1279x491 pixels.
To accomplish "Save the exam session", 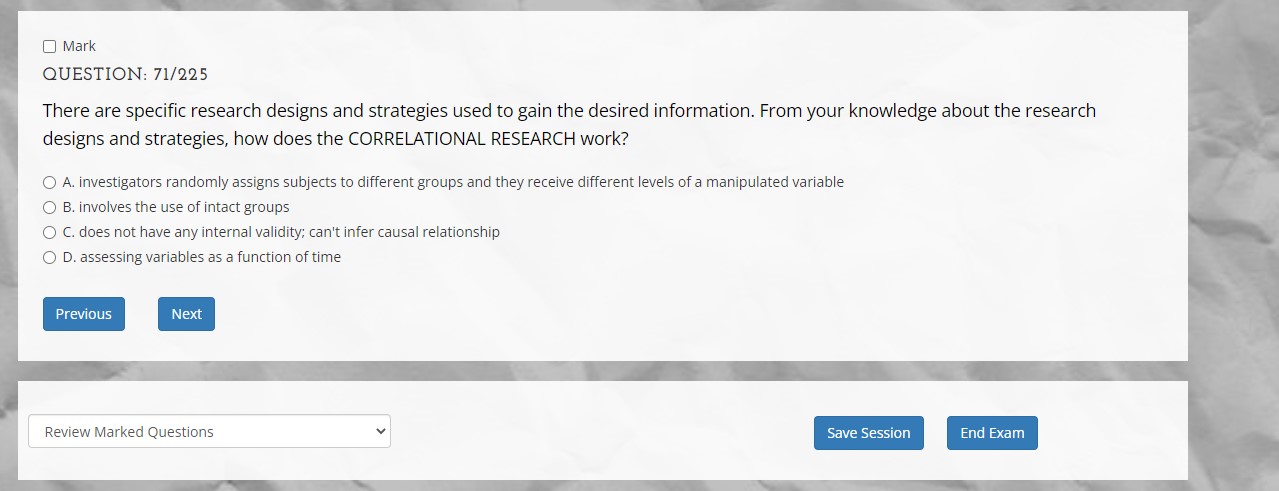I will click(869, 433).
